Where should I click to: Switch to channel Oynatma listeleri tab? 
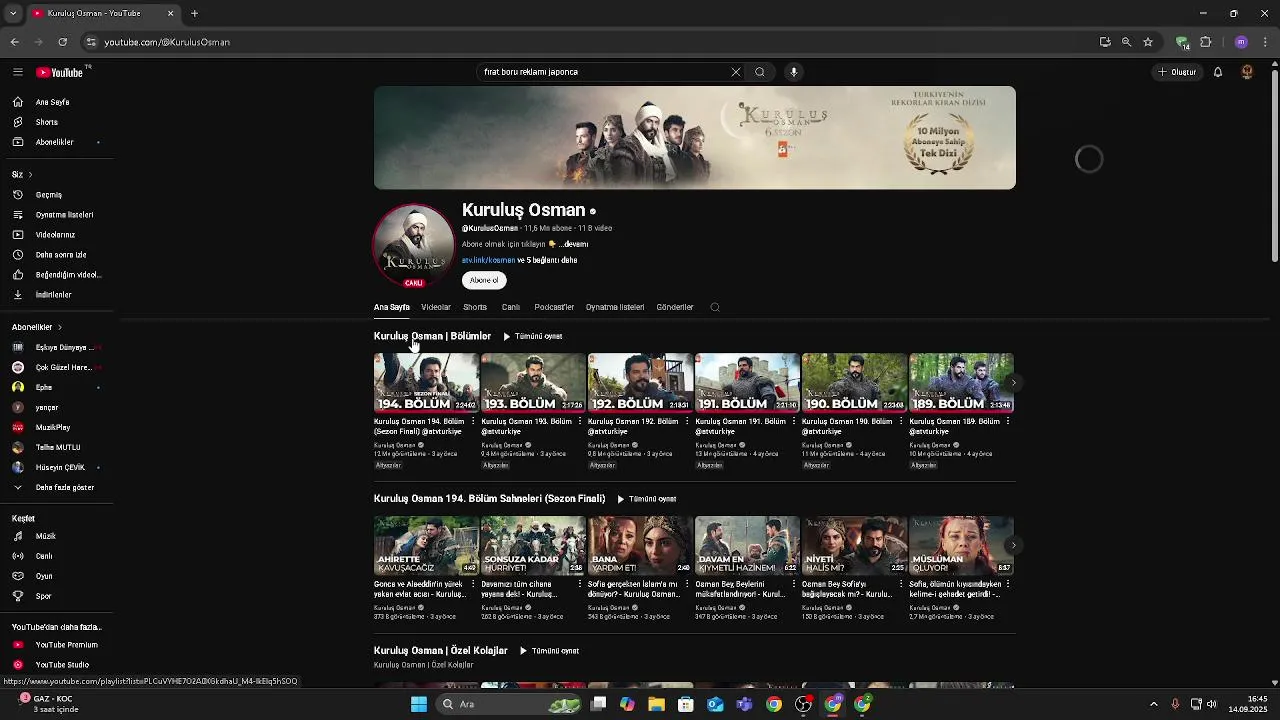[615, 307]
